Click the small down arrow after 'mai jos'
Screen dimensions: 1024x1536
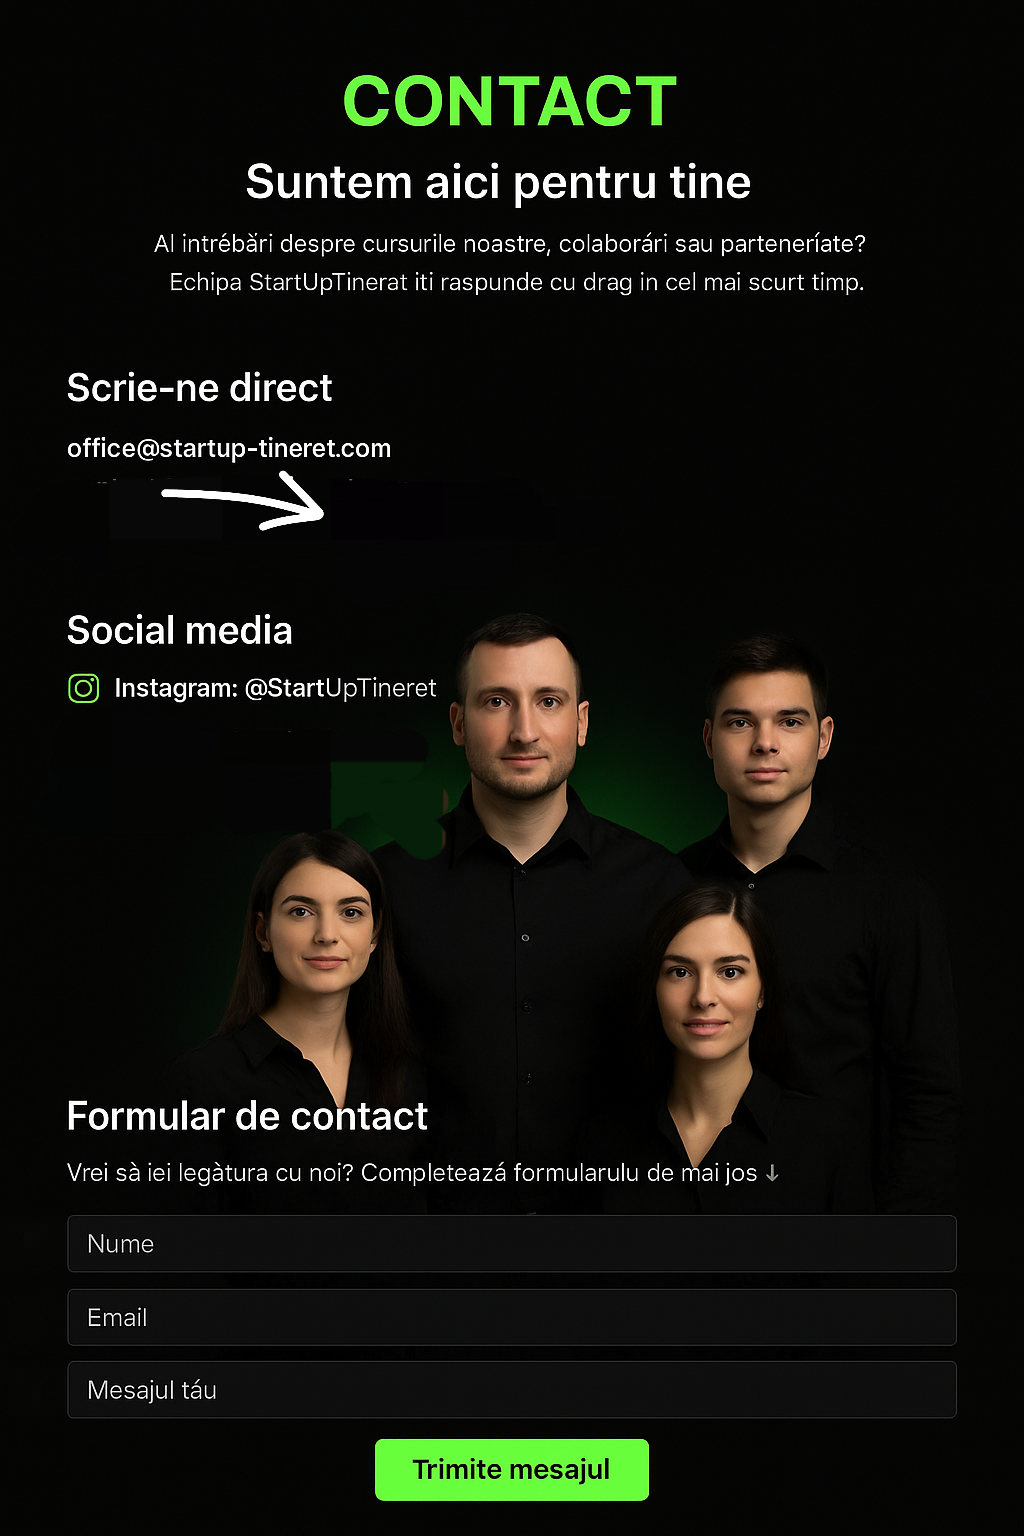click(x=772, y=1173)
